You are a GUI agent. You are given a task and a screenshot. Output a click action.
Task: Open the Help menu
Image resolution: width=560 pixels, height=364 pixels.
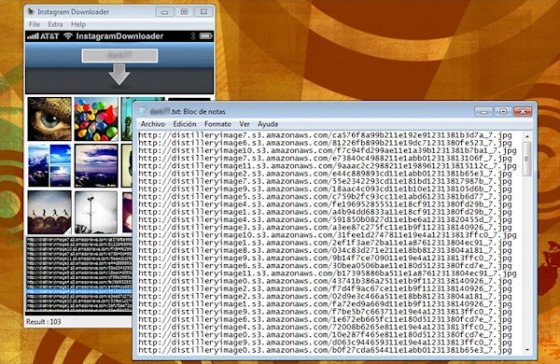(78, 24)
